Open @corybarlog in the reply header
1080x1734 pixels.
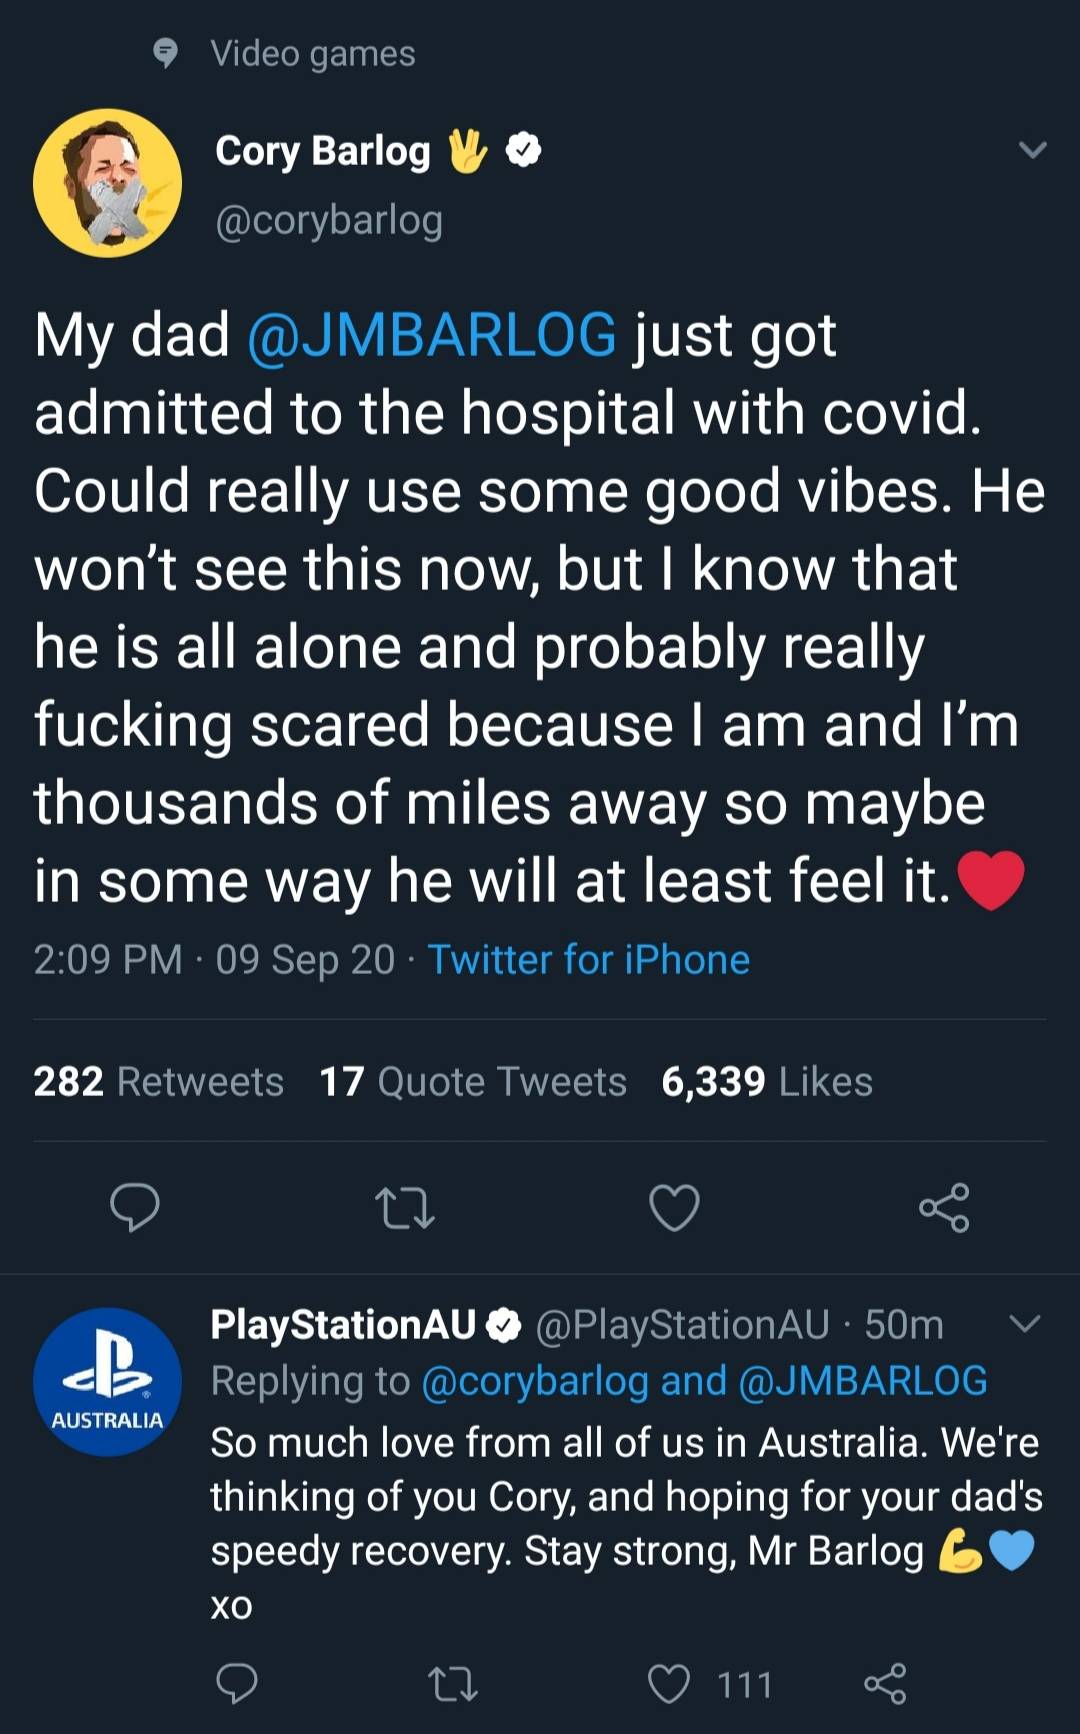(x=535, y=1381)
